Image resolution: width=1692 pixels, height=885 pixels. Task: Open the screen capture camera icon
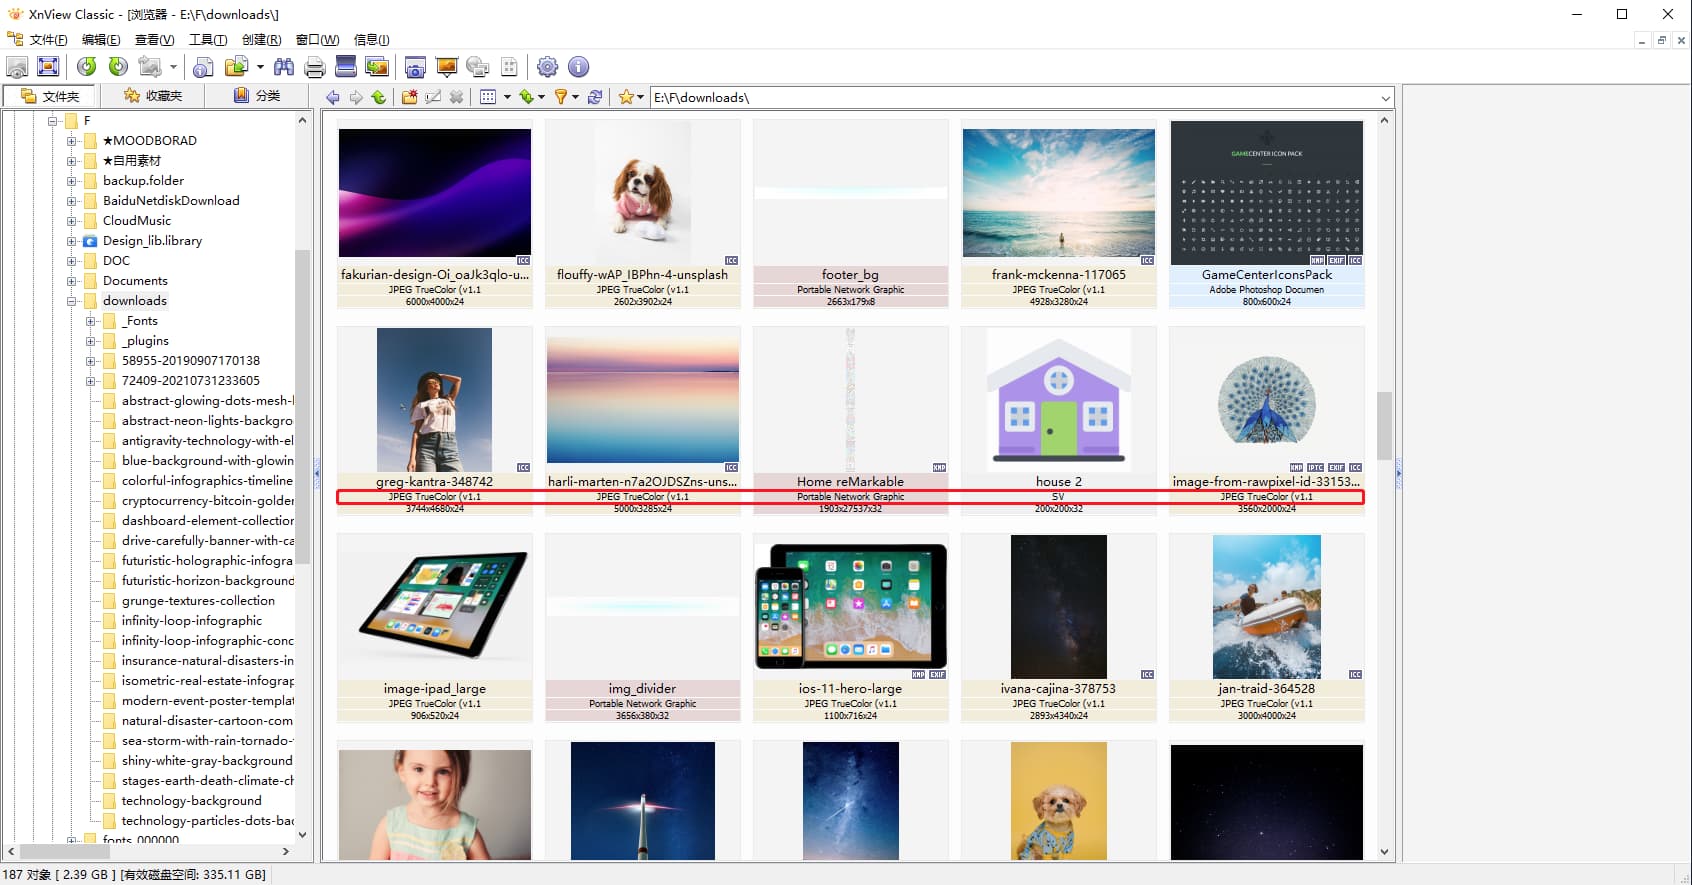415,67
